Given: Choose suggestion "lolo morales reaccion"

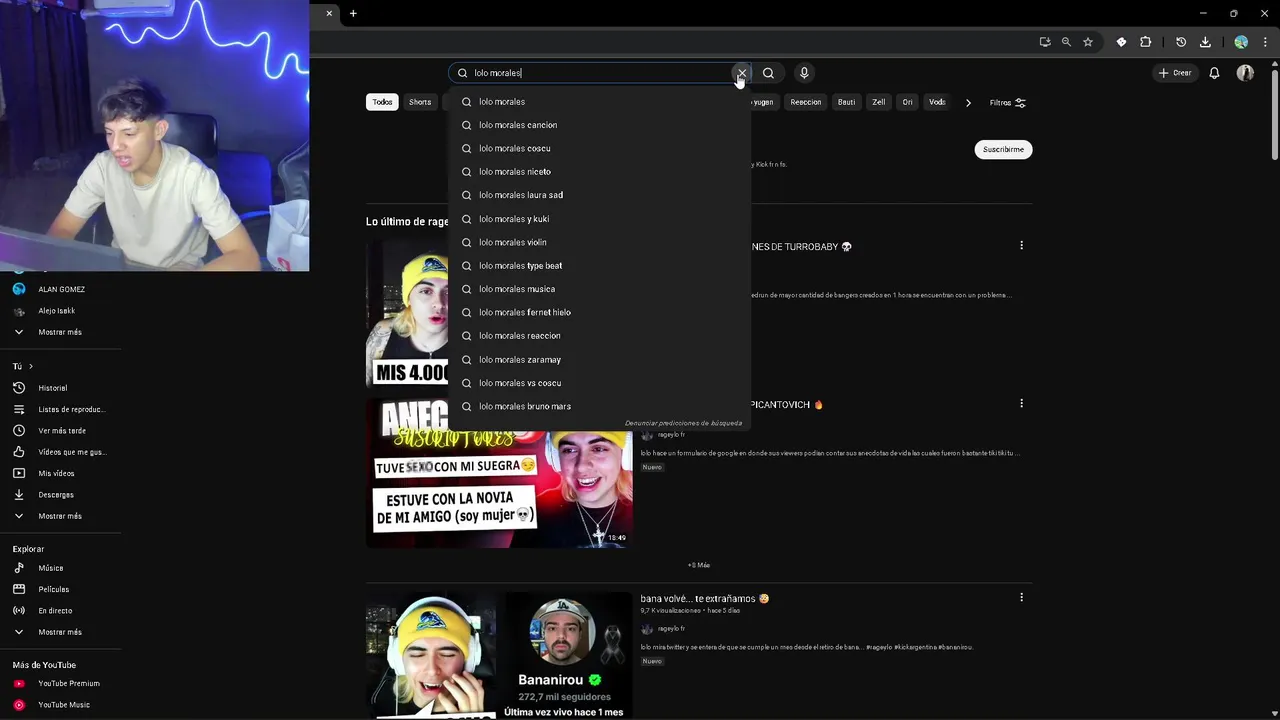Looking at the screenshot, I should pyautogui.click(x=599, y=336).
